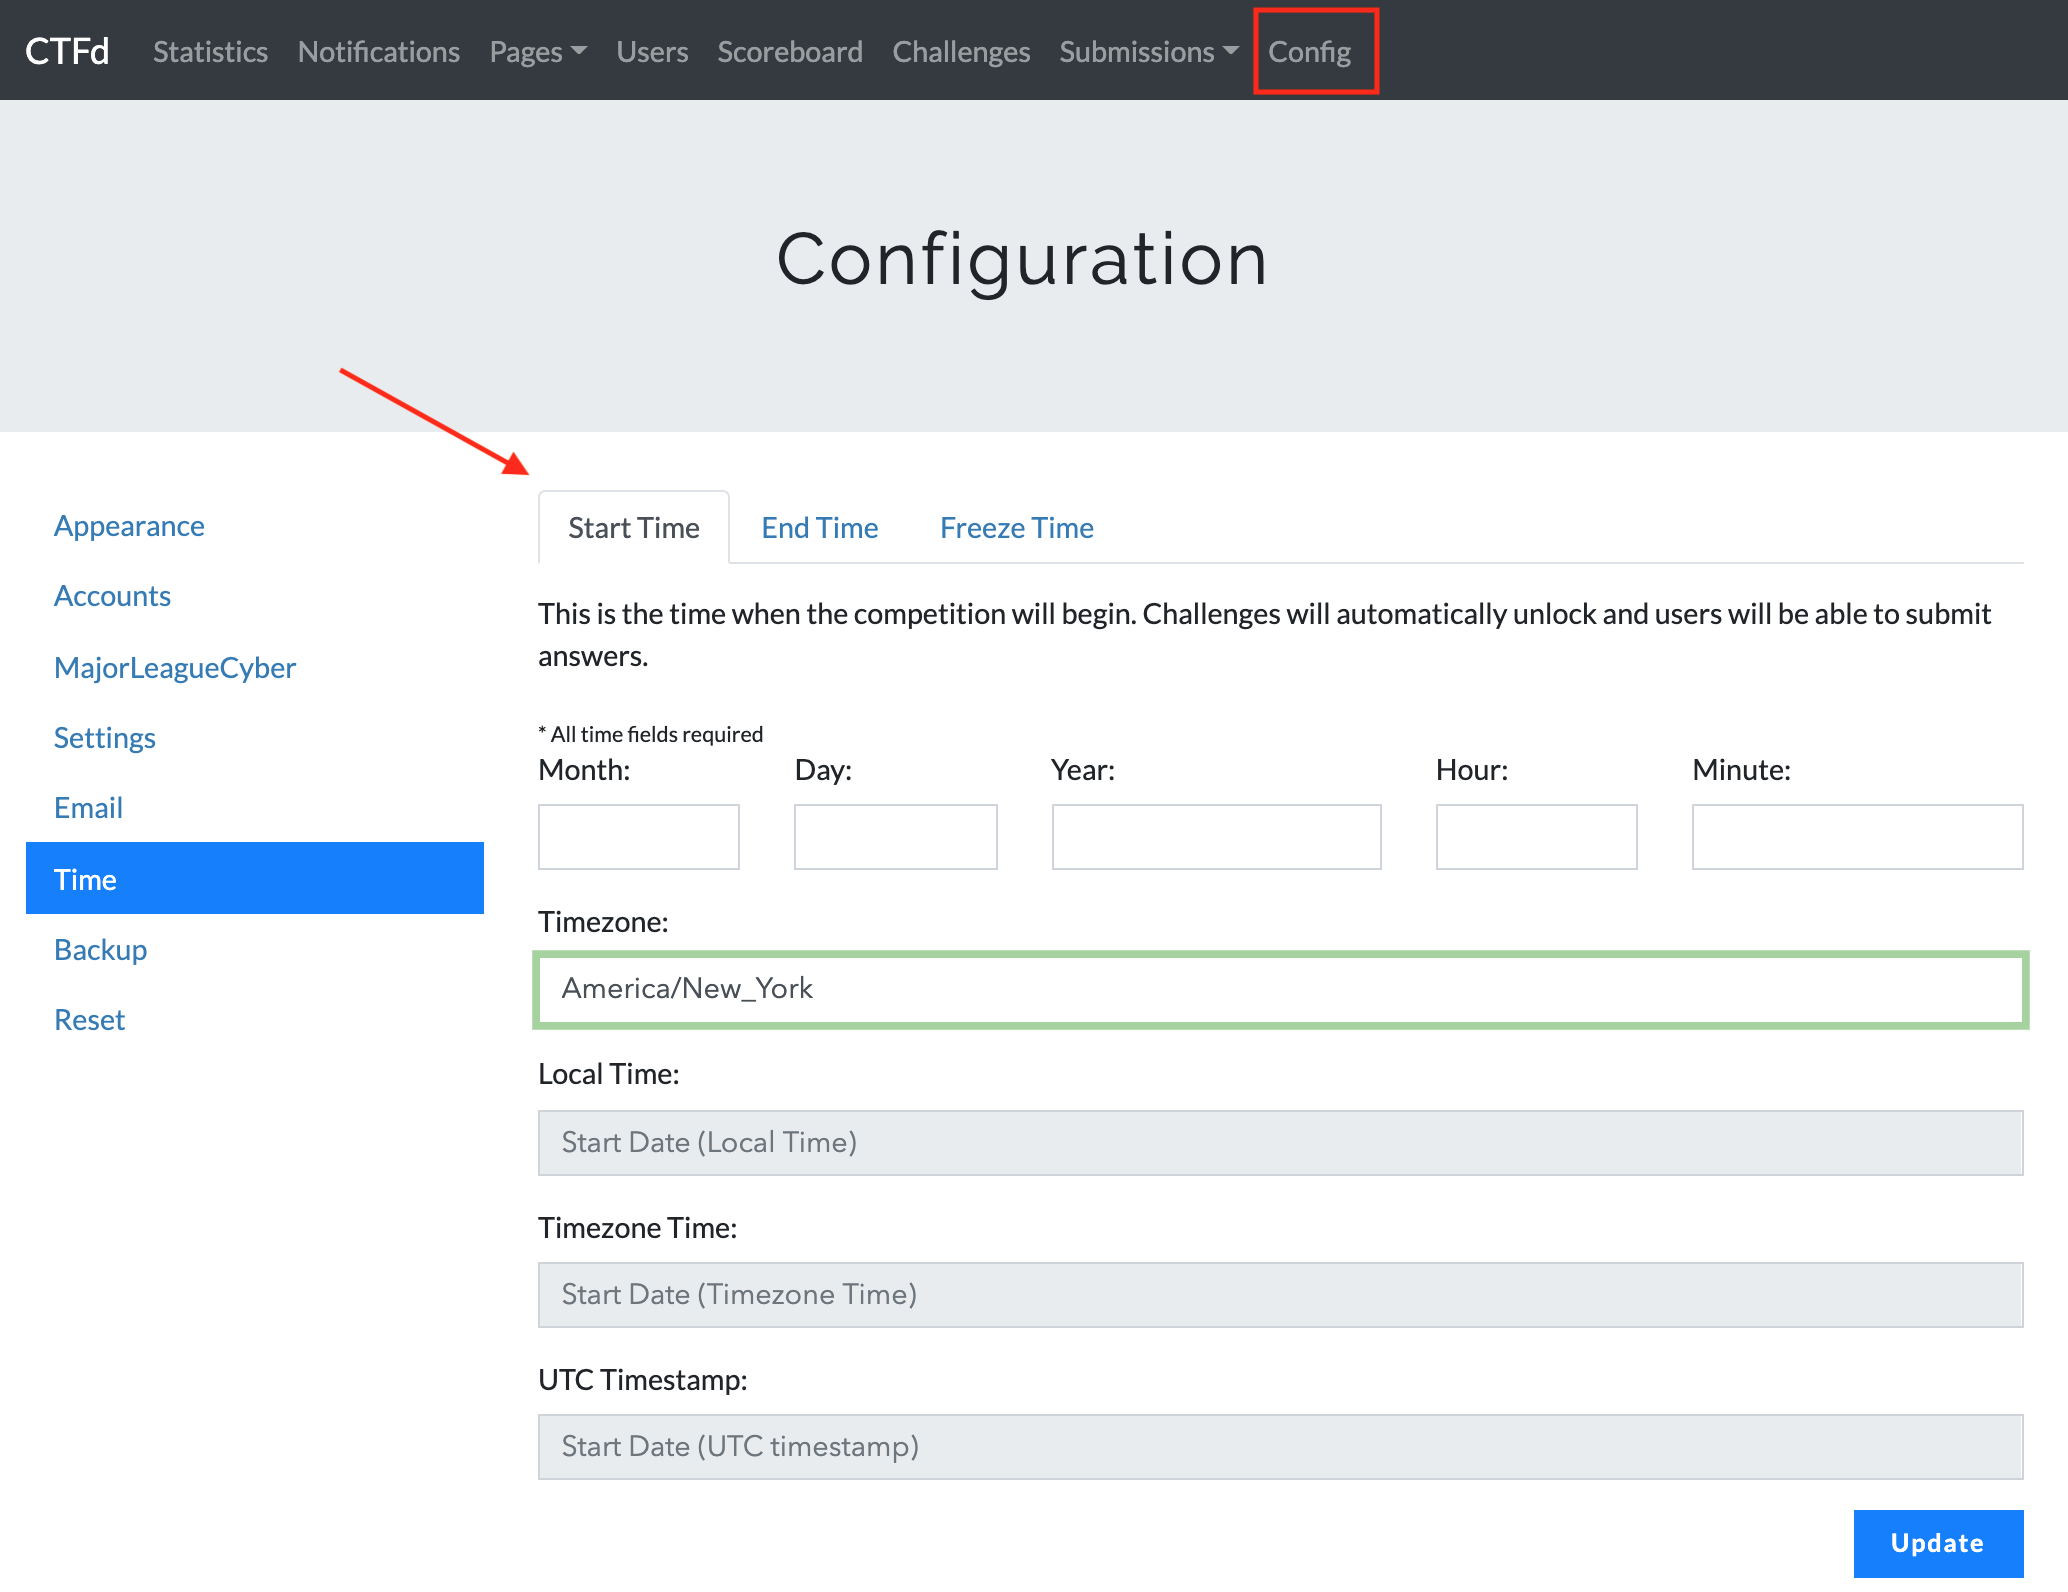
Task: Switch to the End Time tab
Action: [x=819, y=528]
